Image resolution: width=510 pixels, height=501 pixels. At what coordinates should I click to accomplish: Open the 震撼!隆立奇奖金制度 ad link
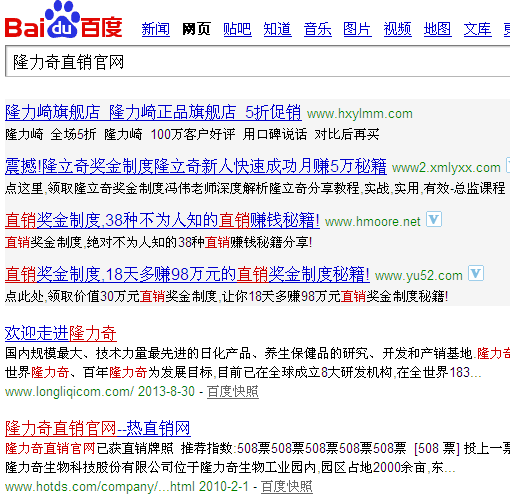click(196, 166)
